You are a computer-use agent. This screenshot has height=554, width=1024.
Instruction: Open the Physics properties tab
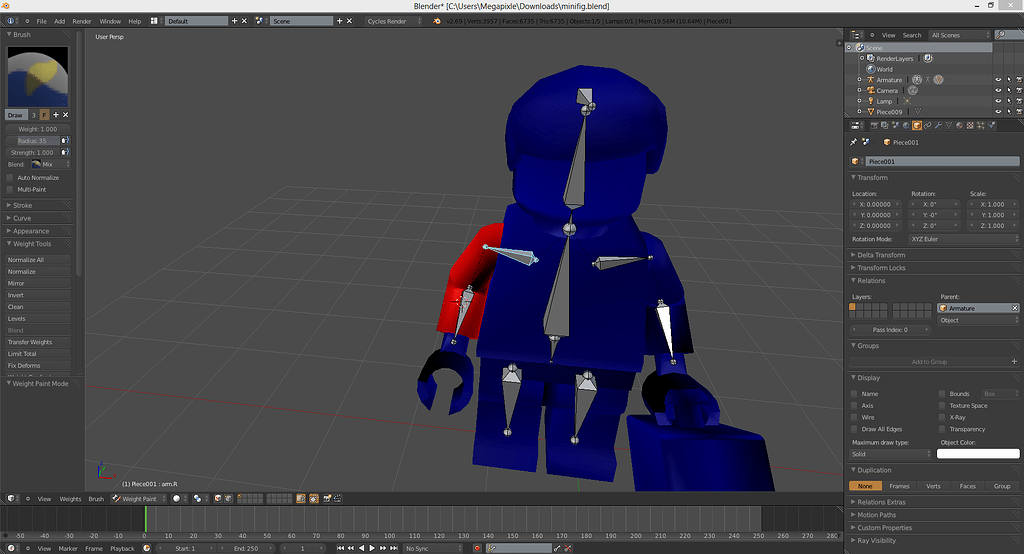click(x=992, y=125)
